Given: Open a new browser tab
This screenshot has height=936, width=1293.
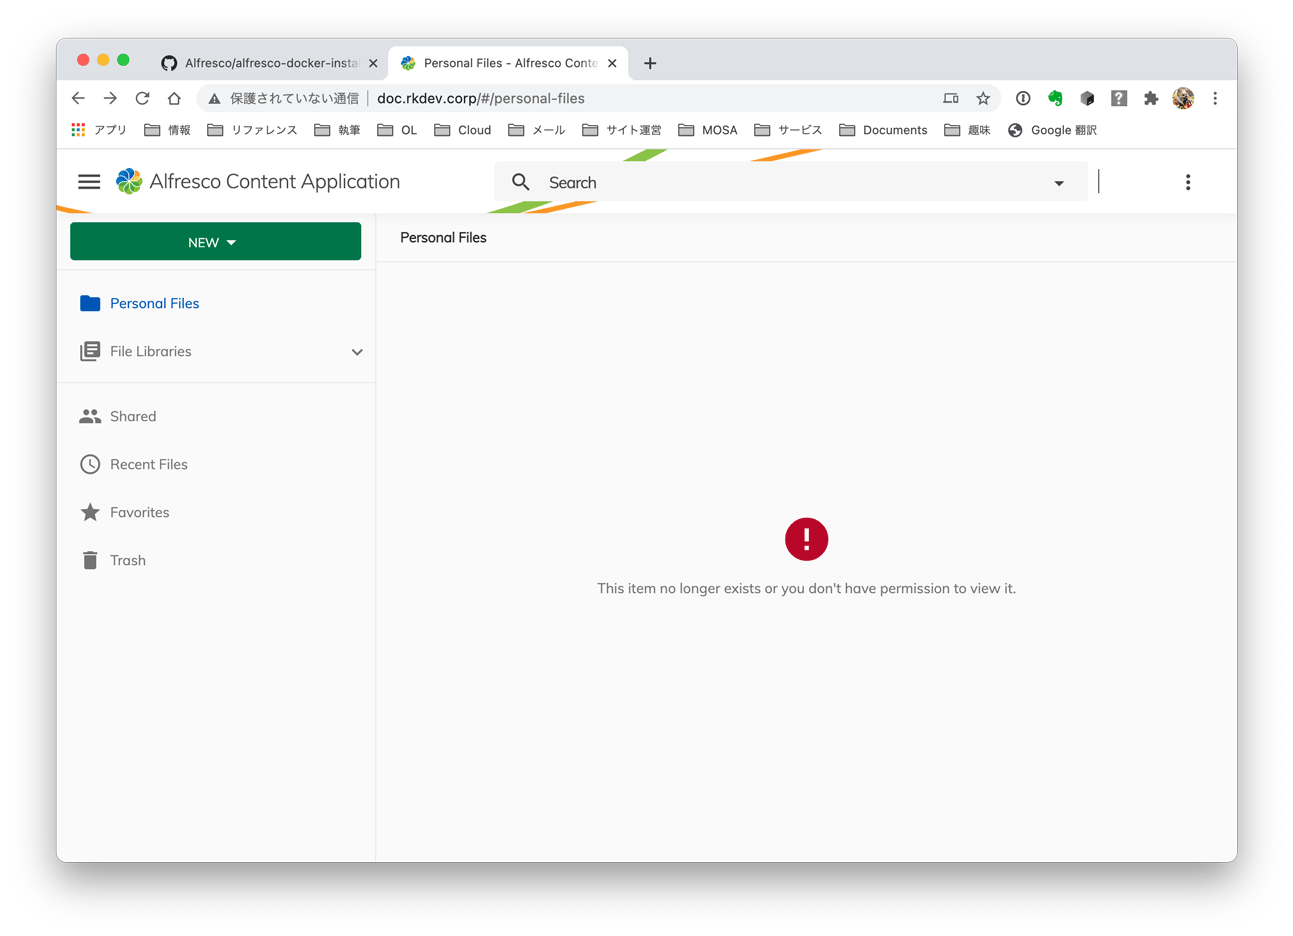Looking at the screenshot, I should pos(650,63).
